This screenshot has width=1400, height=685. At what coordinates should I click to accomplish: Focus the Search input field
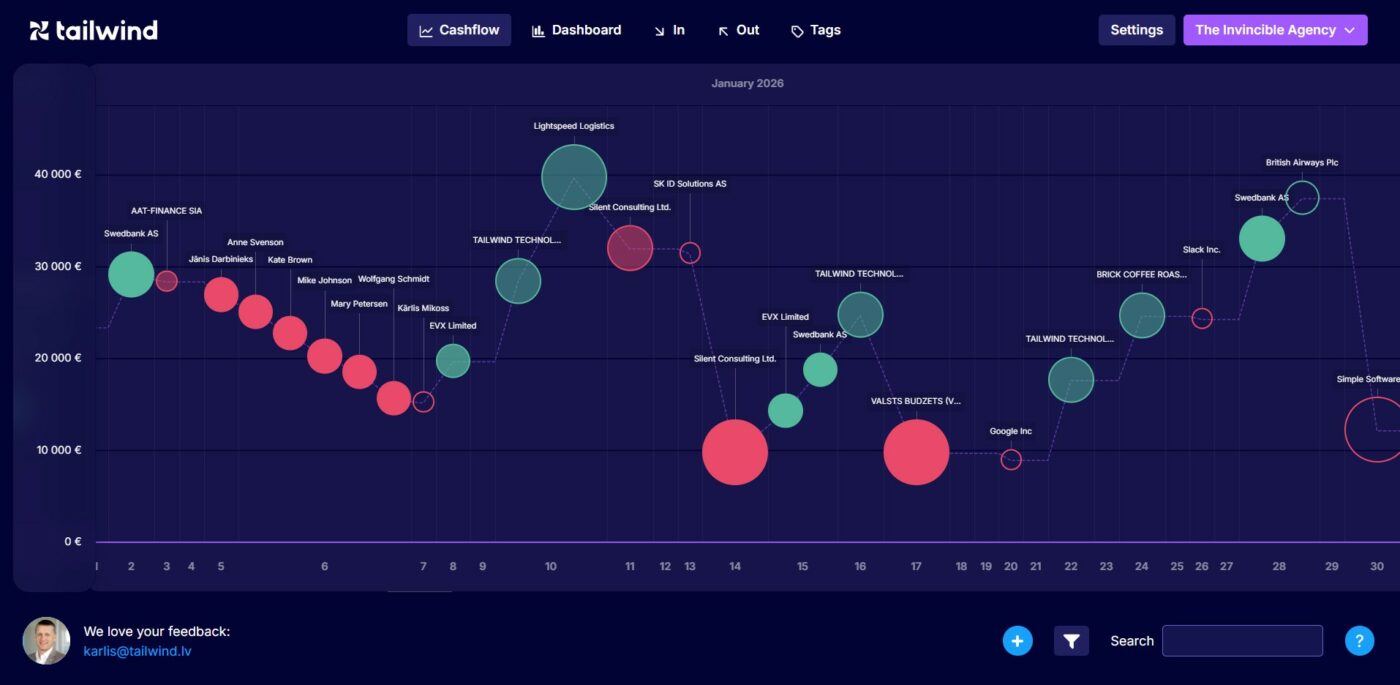click(x=1241, y=641)
